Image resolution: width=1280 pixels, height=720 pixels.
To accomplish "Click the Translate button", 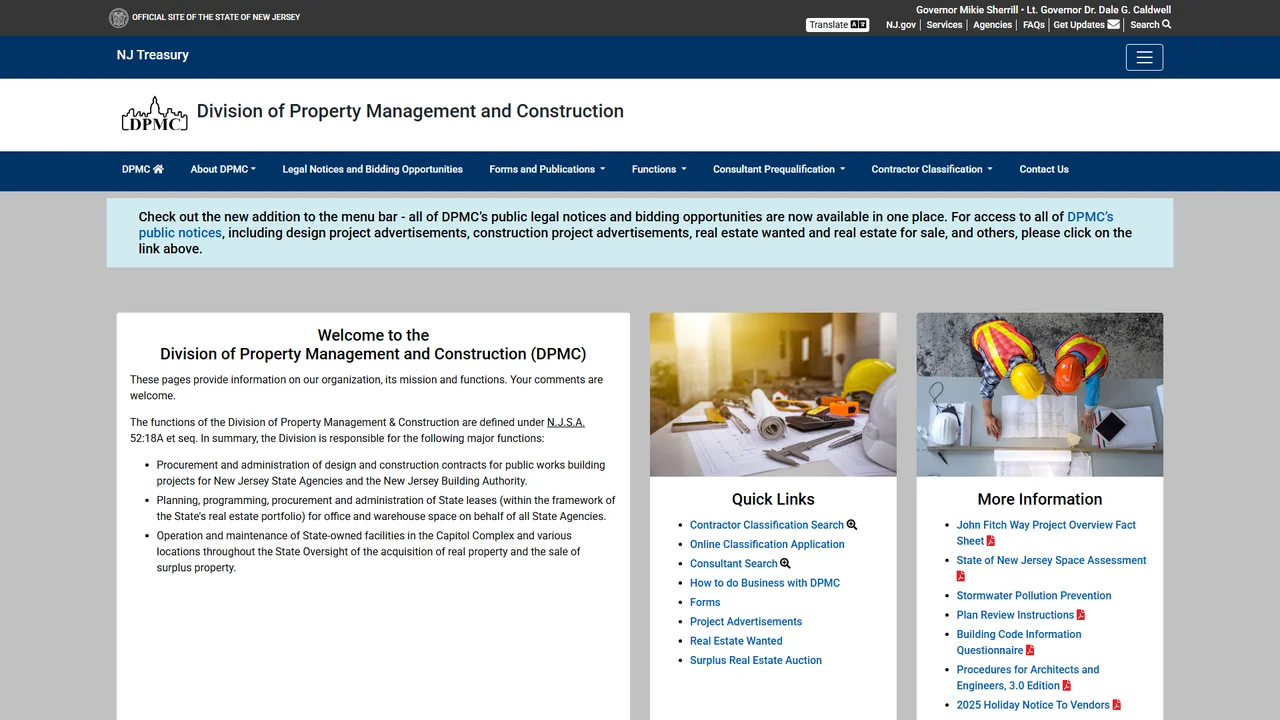I will click(837, 25).
